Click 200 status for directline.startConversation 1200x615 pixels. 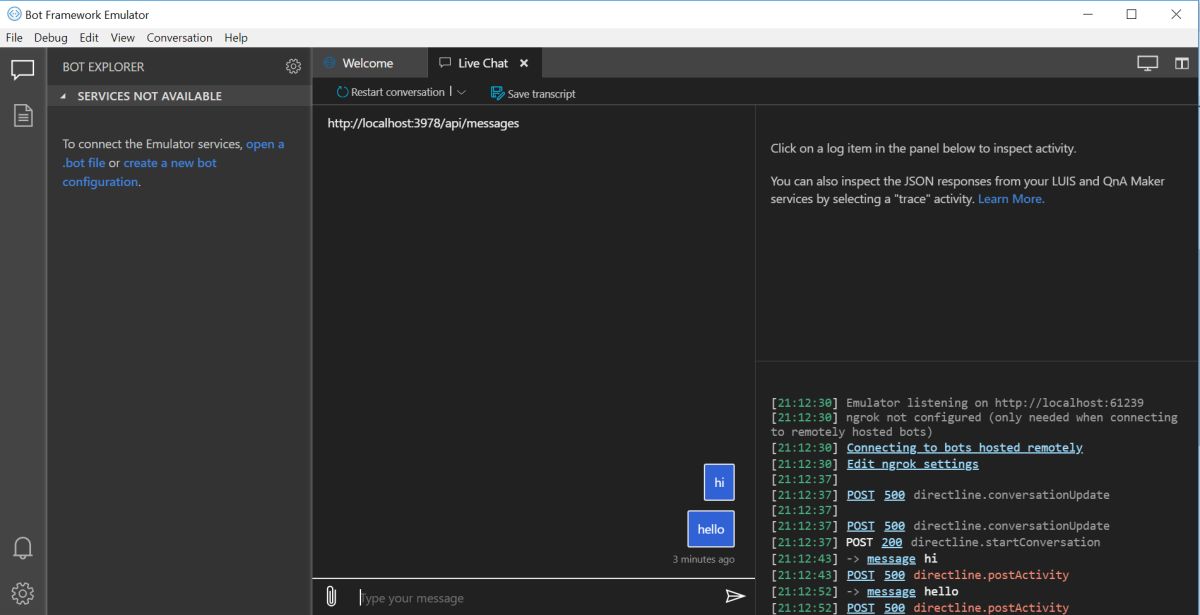[x=891, y=542]
